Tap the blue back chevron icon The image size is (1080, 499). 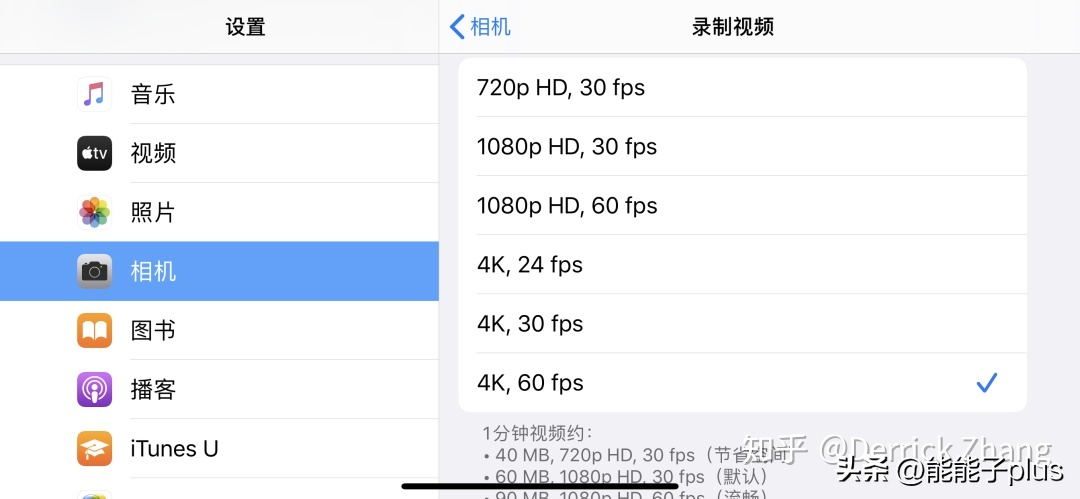tap(457, 27)
